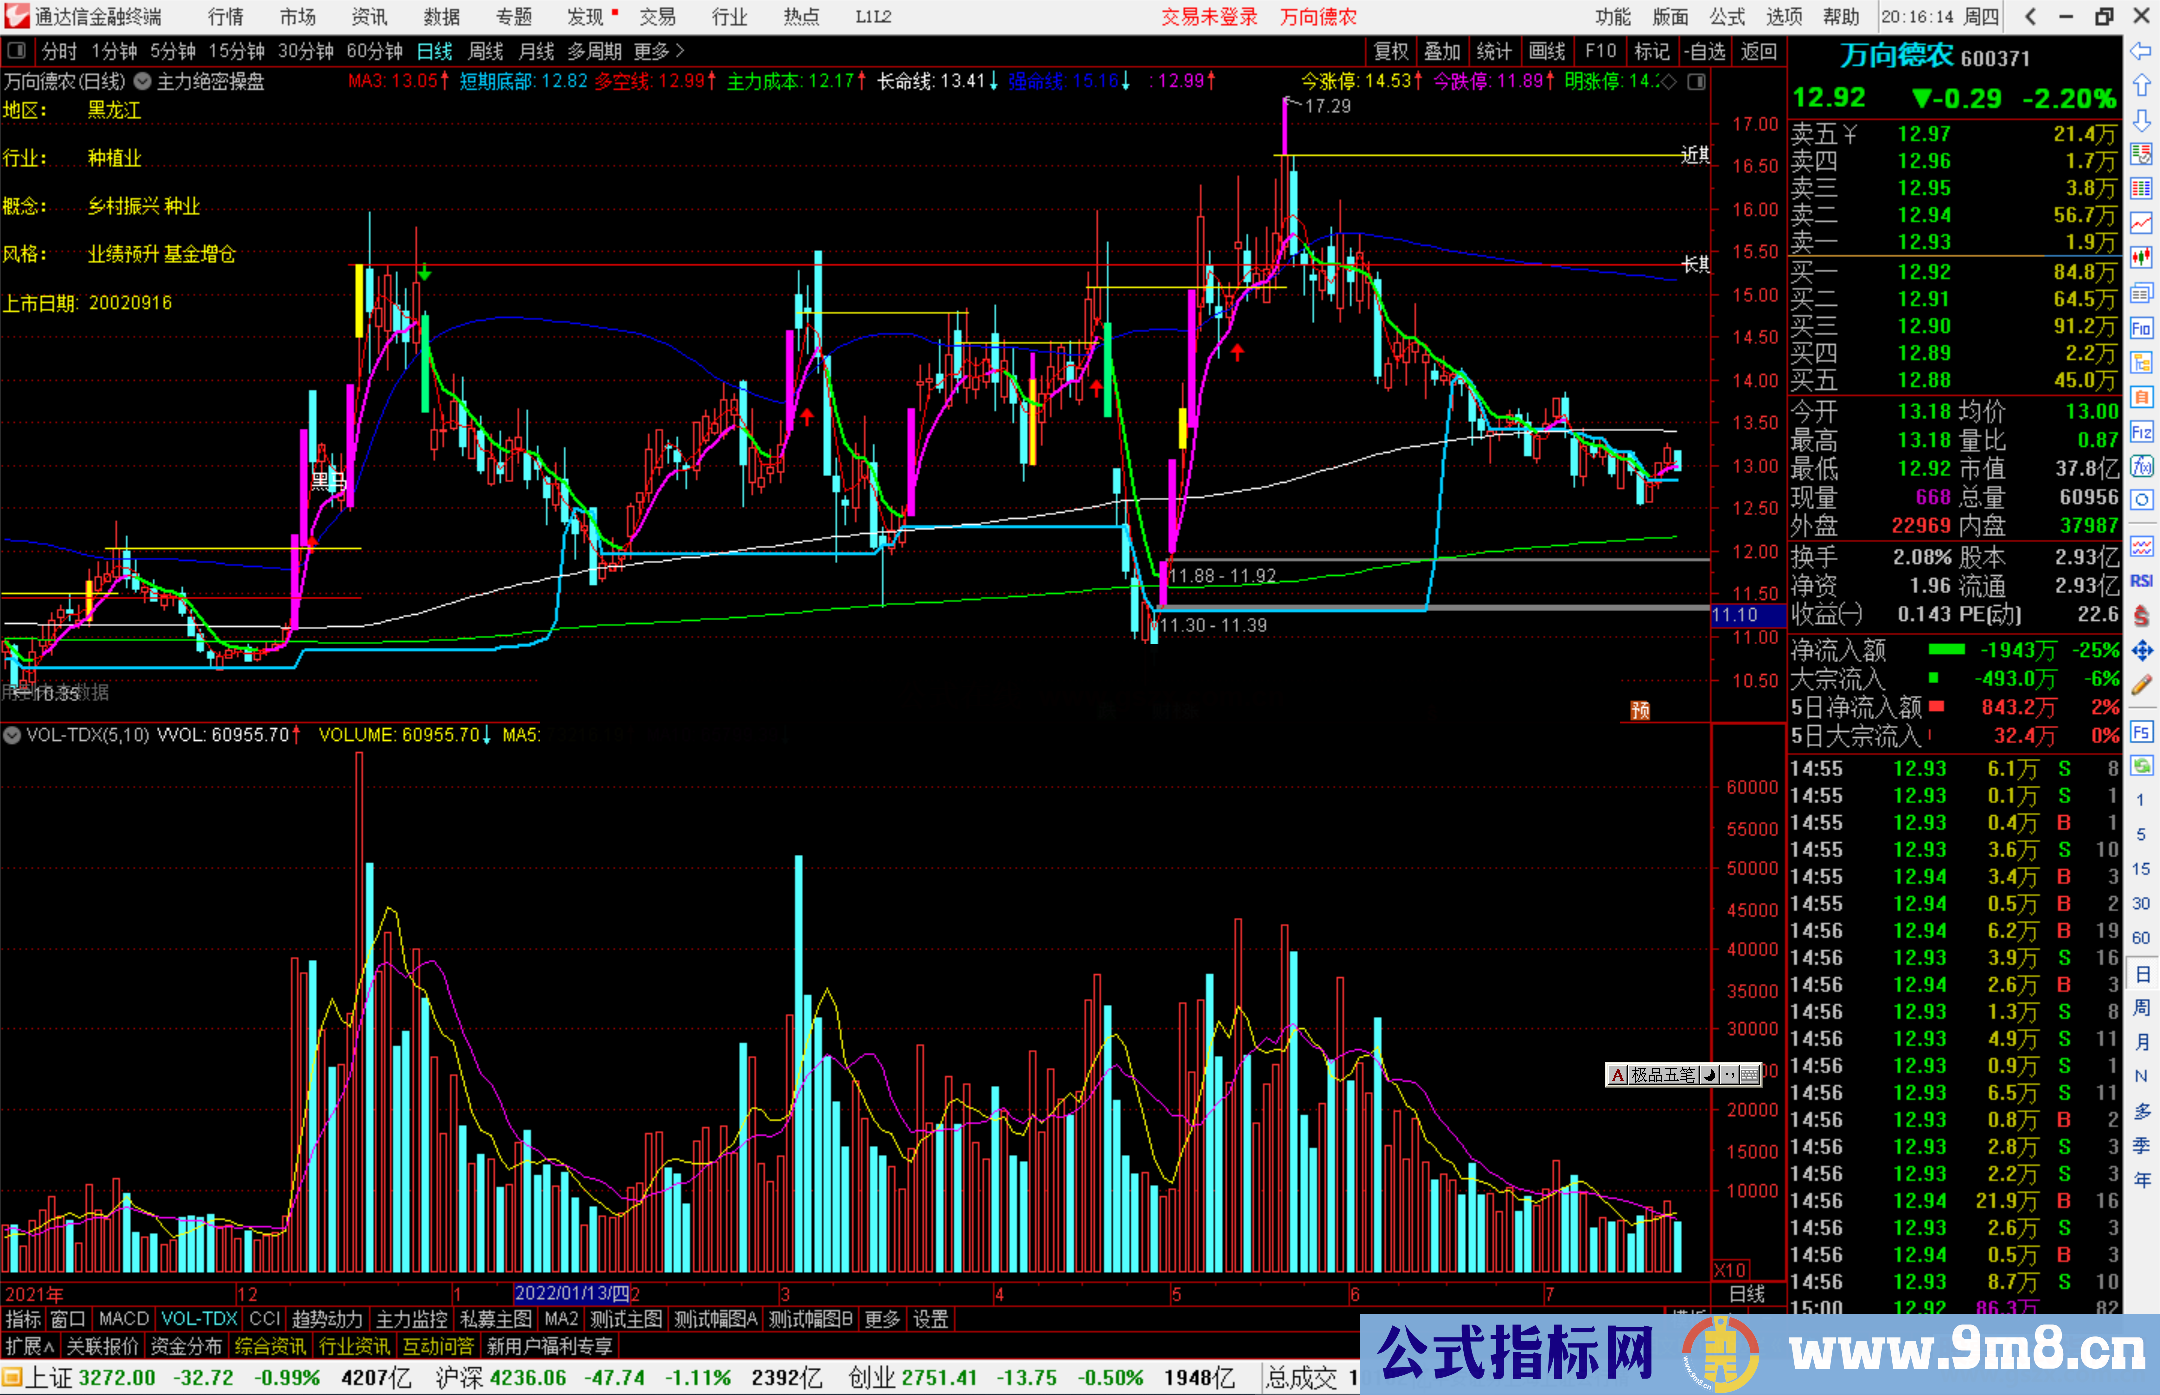Open the 公式 menu in top bar
This screenshot has width=2160, height=1395.
pyautogui.click(x=1726, y=16)
